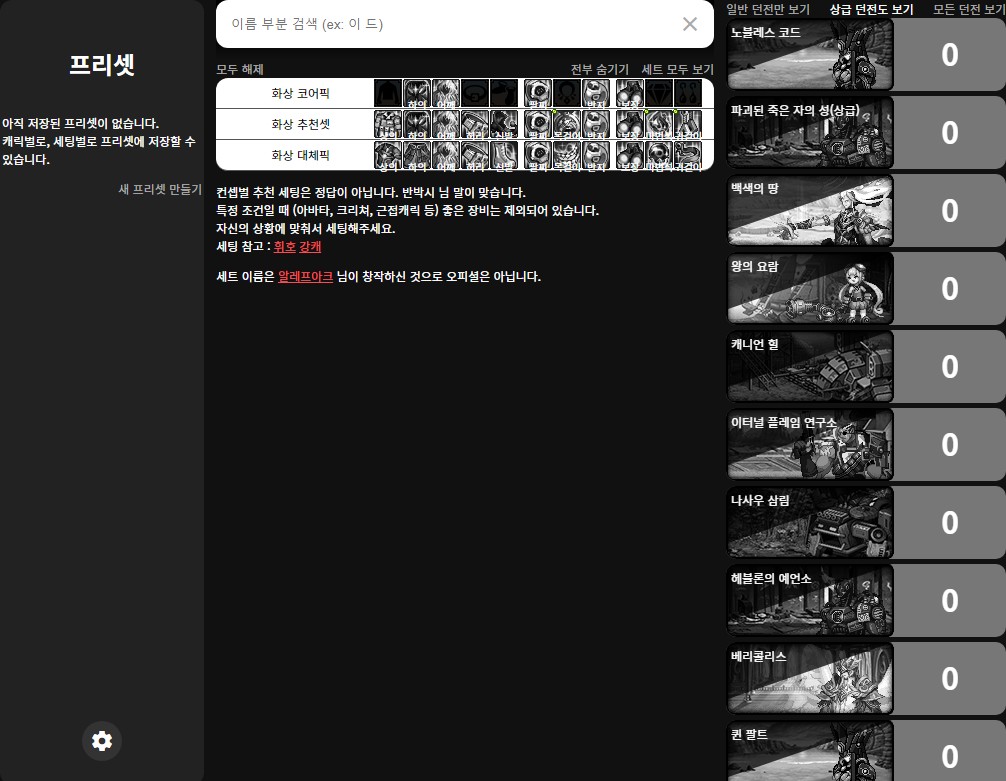The height and width of the screenshot is (781, 1006).
Task: Select 하의 item in 화상 코어픽 row
Action: coord(417,94)
